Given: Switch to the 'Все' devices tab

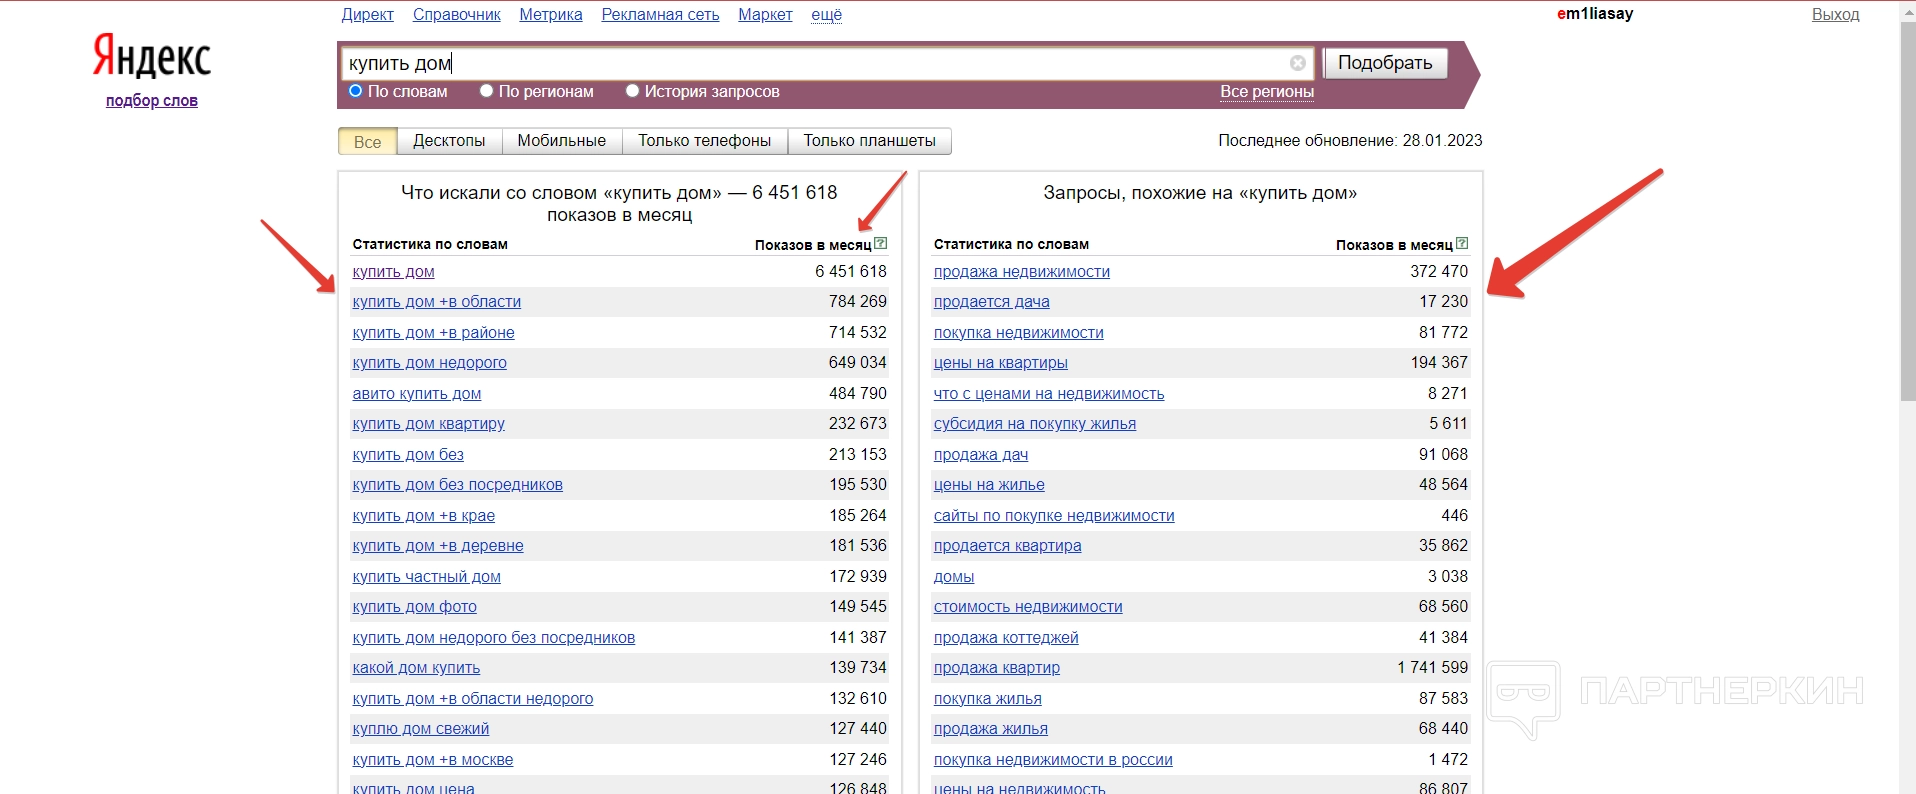Looking at the screenshot, I should coord(368,141).
